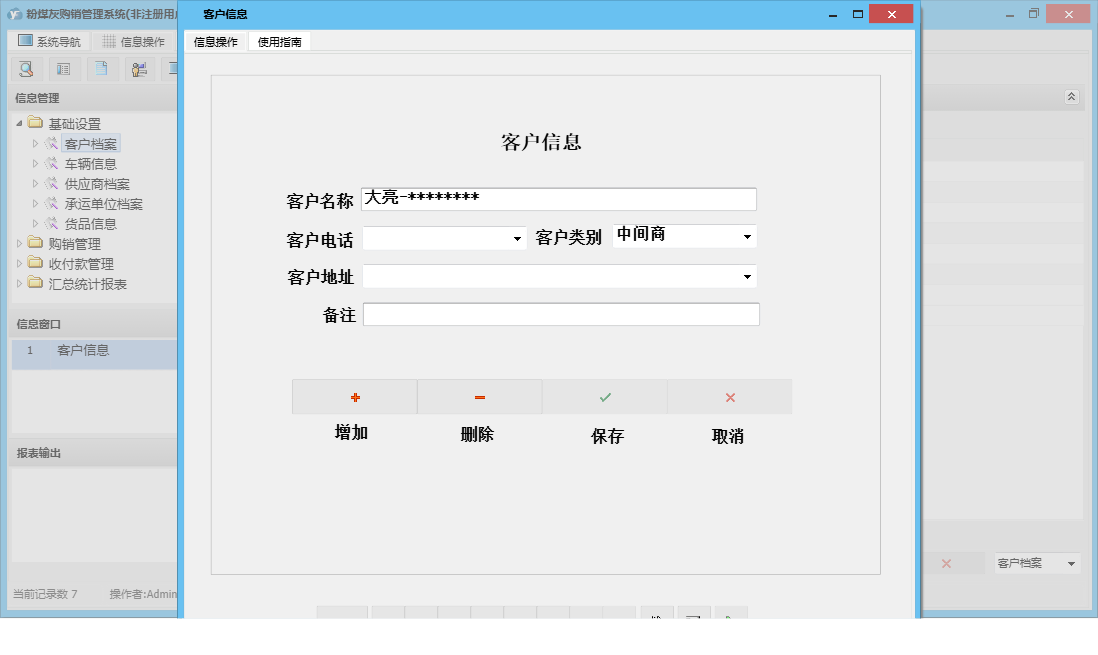Click the green checkmark 保存 icon
The width and height of the screenshot is (1098, 655).
tap(604, 396)
